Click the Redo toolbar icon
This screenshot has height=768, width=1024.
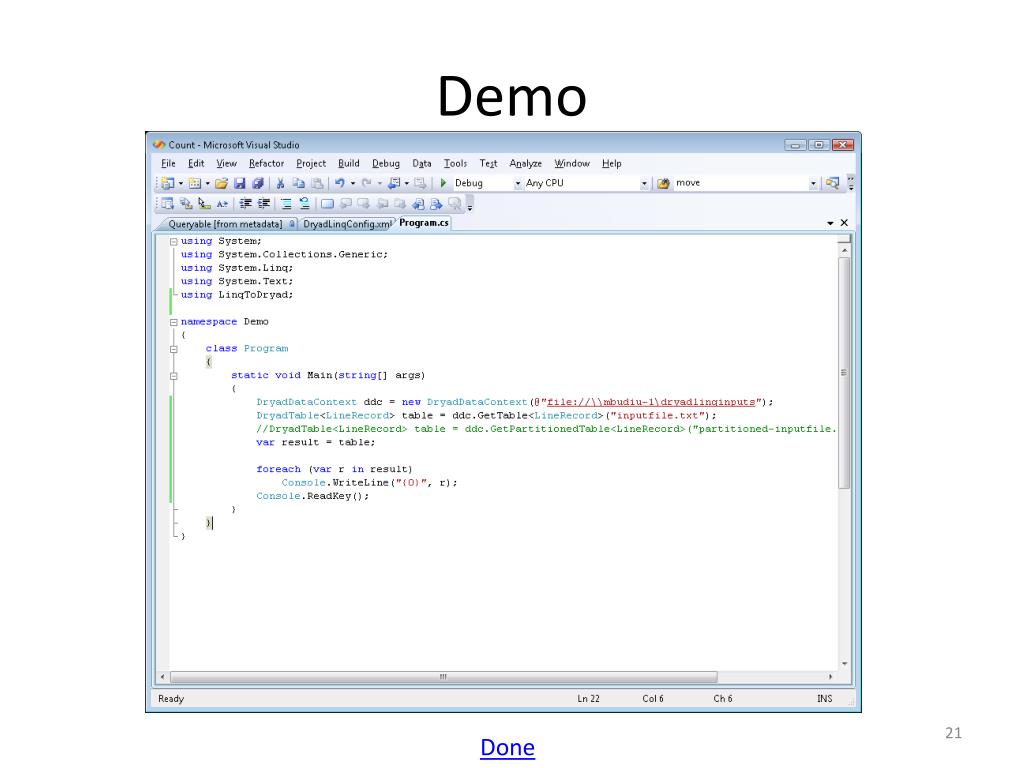366,184
